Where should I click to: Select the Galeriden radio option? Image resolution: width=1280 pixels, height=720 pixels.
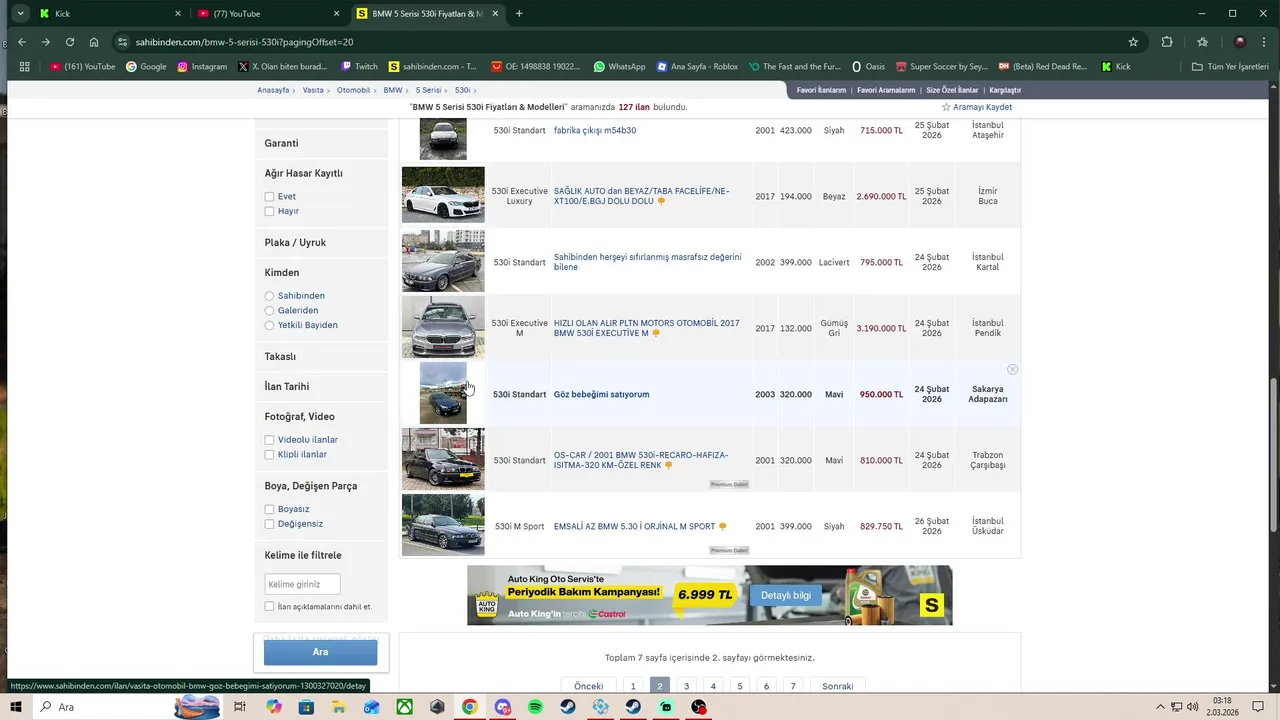click(269, 311)
